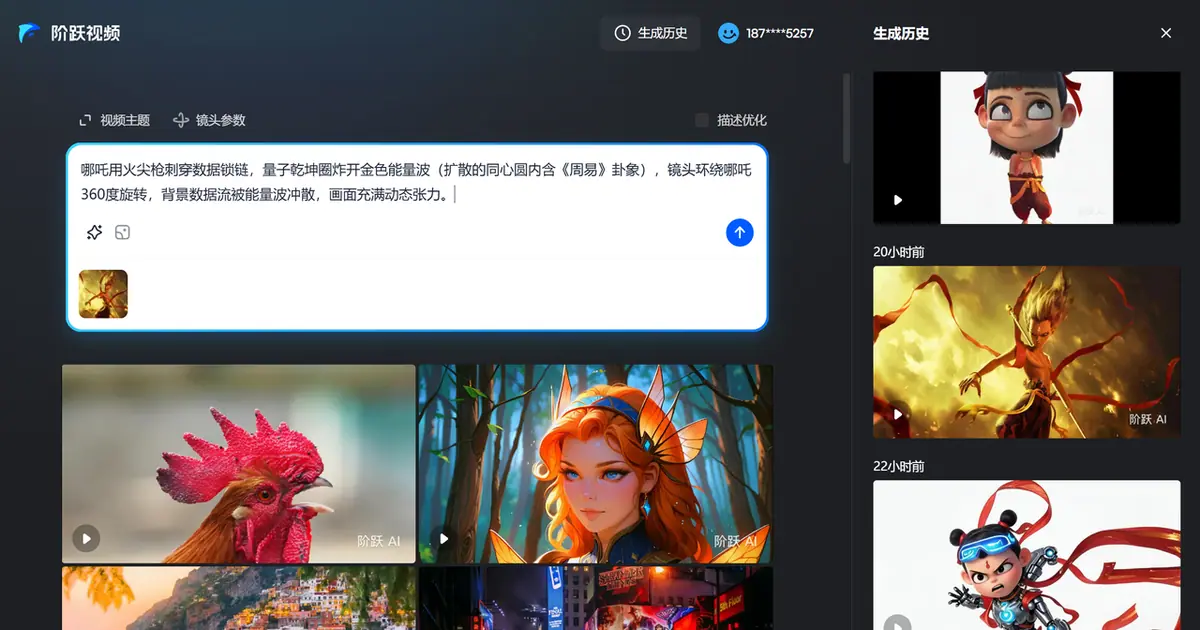Click the 生成历史 panel heading

pyautogui.click(x=901, y=33)
